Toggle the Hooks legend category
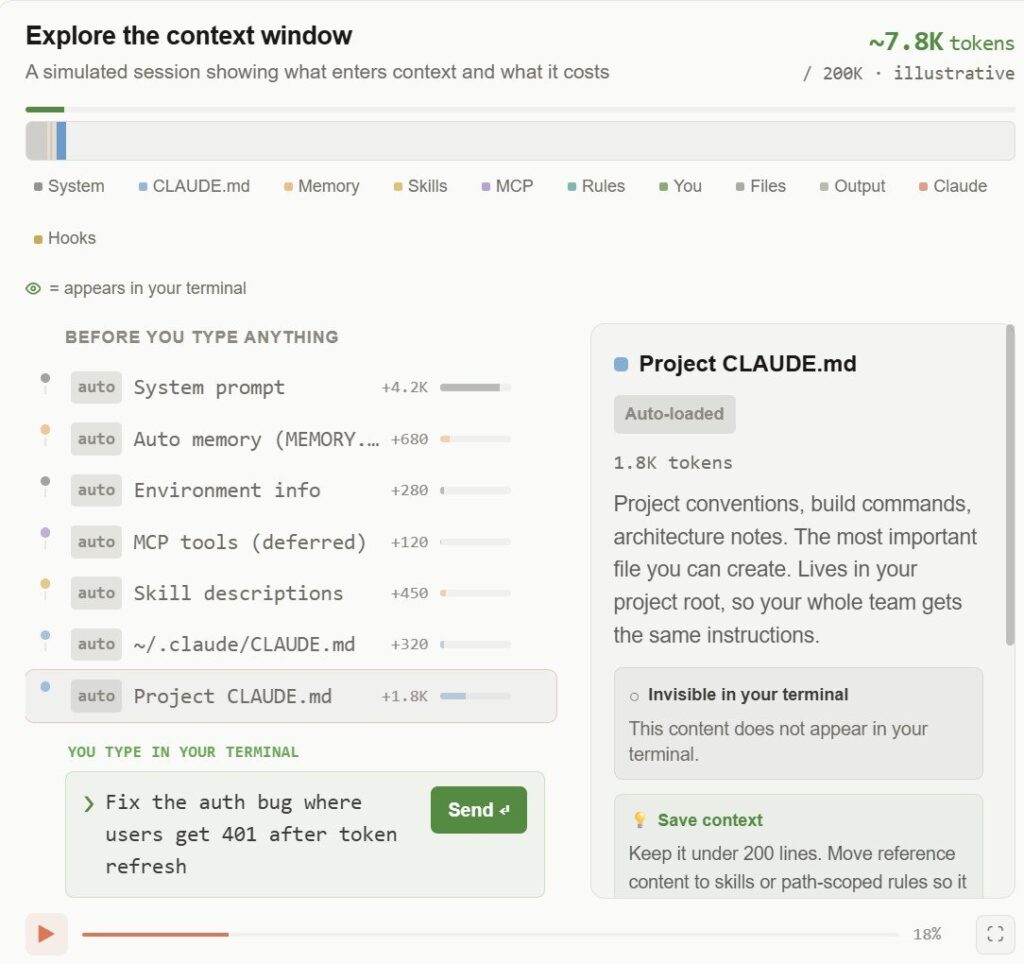Viewport: 1024px width, 964px height. [65, 238]
